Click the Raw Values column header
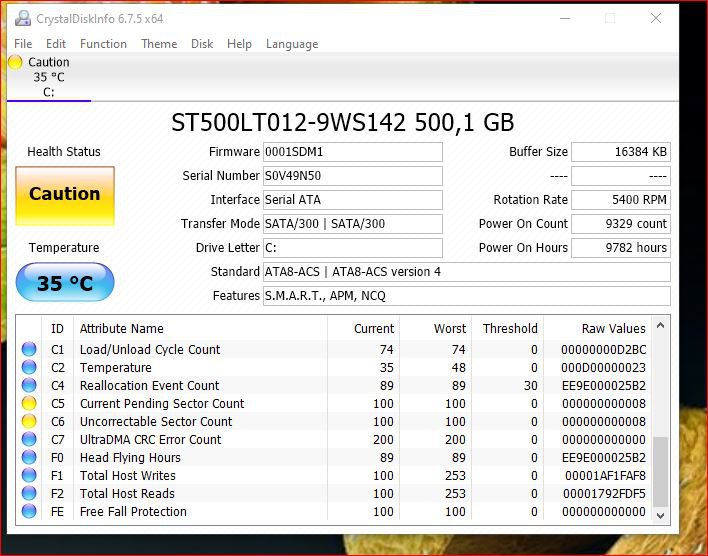The height and width of the screenshot is (556, 708). pyautogui.click(x=597, y=328)
